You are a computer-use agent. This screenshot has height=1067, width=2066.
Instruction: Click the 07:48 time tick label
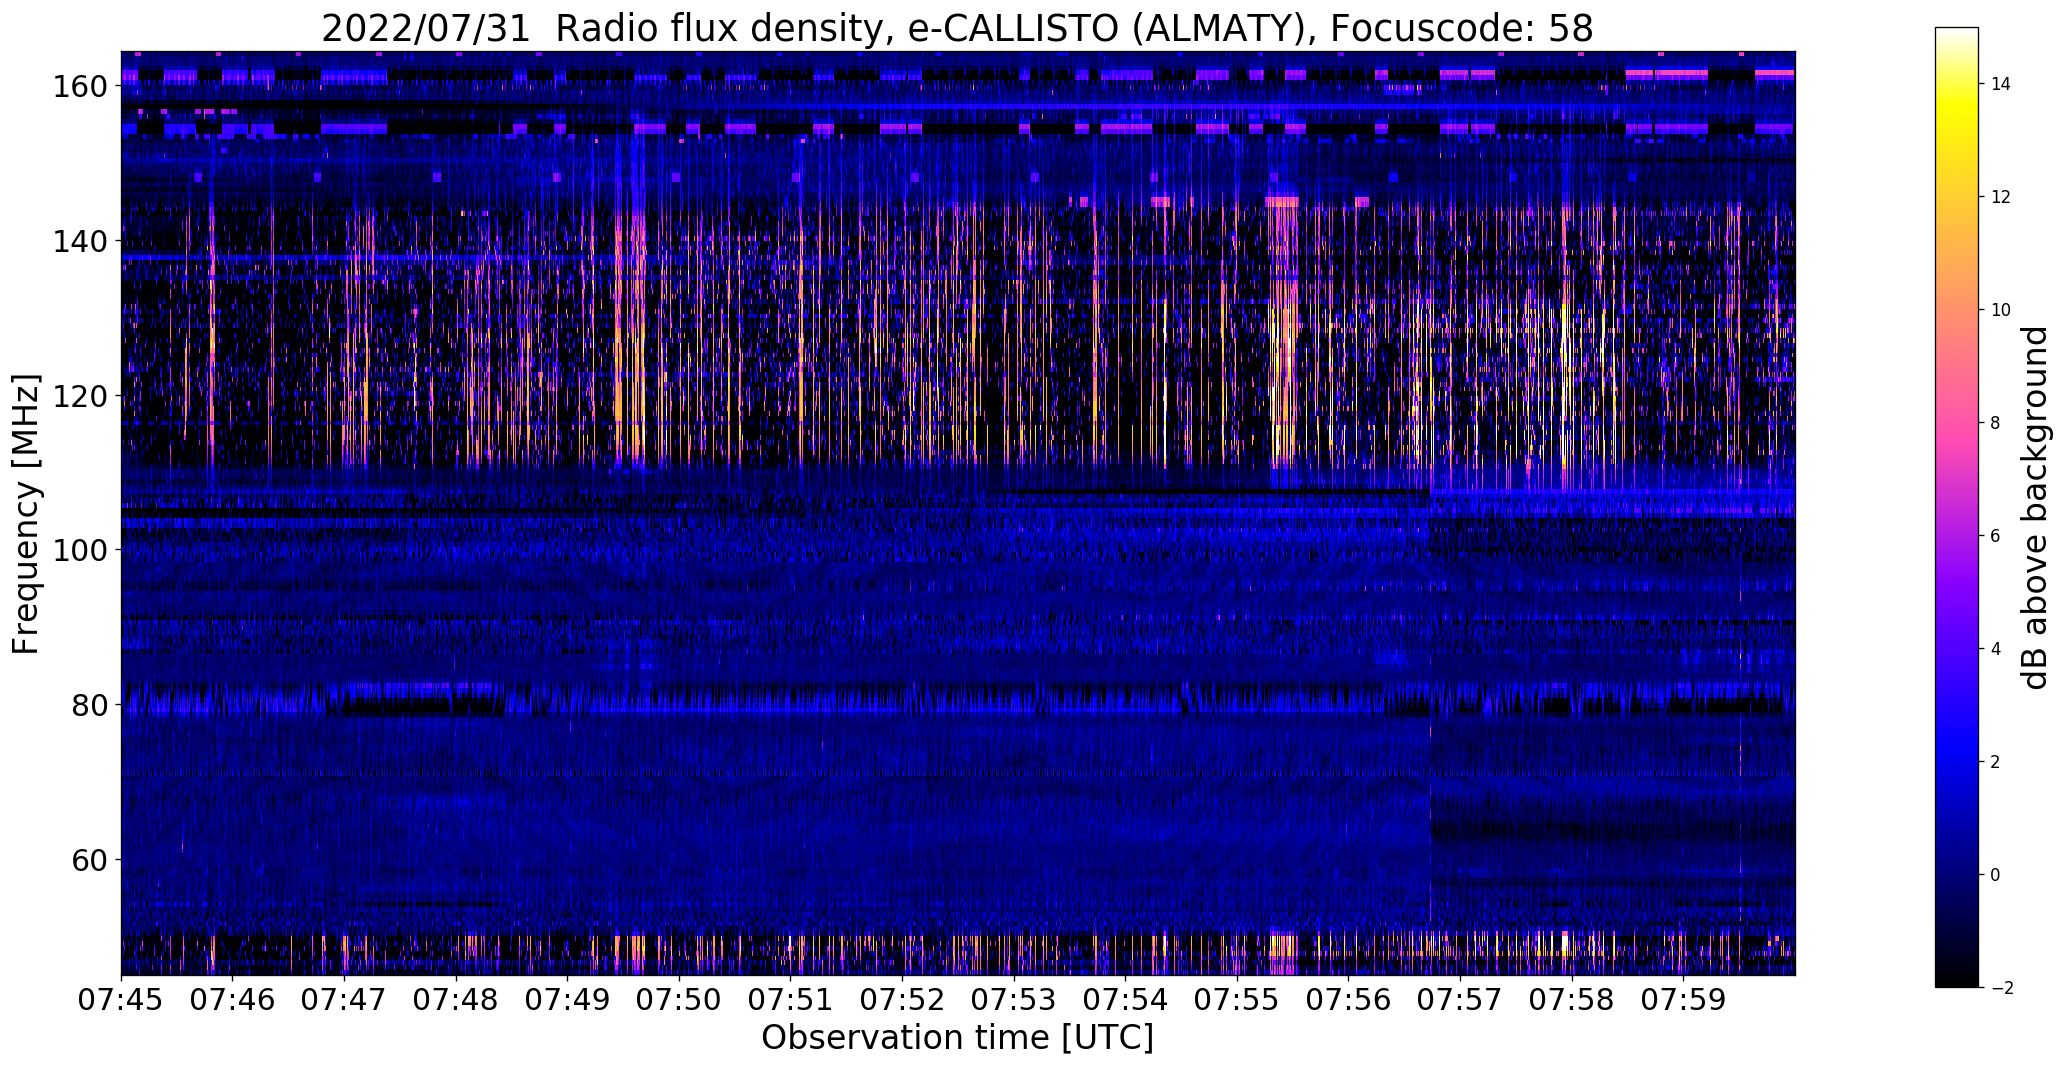456,1001
